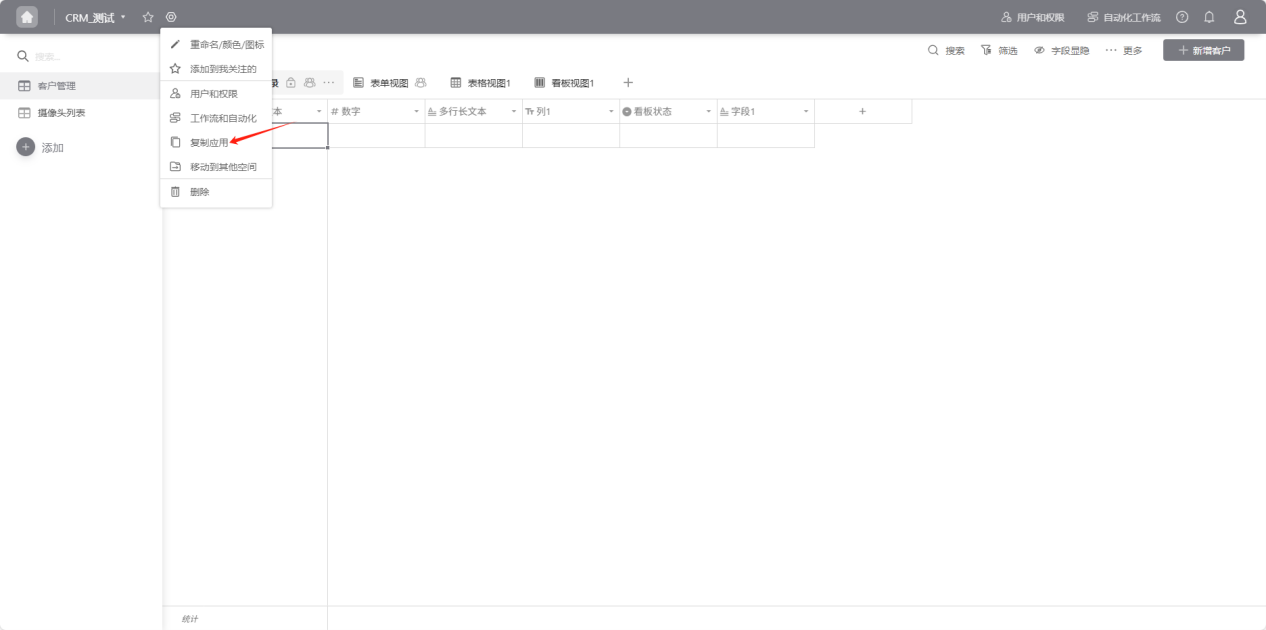Click the home icon in top bar

pyautogui.click(x=27, y=17)
